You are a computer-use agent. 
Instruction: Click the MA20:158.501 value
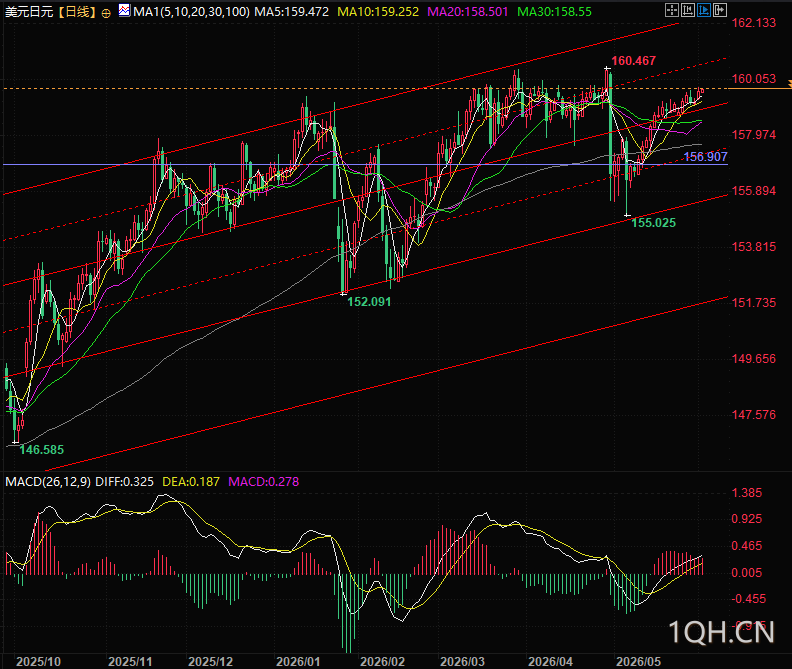pyautogui.click(x=468, y=12)
